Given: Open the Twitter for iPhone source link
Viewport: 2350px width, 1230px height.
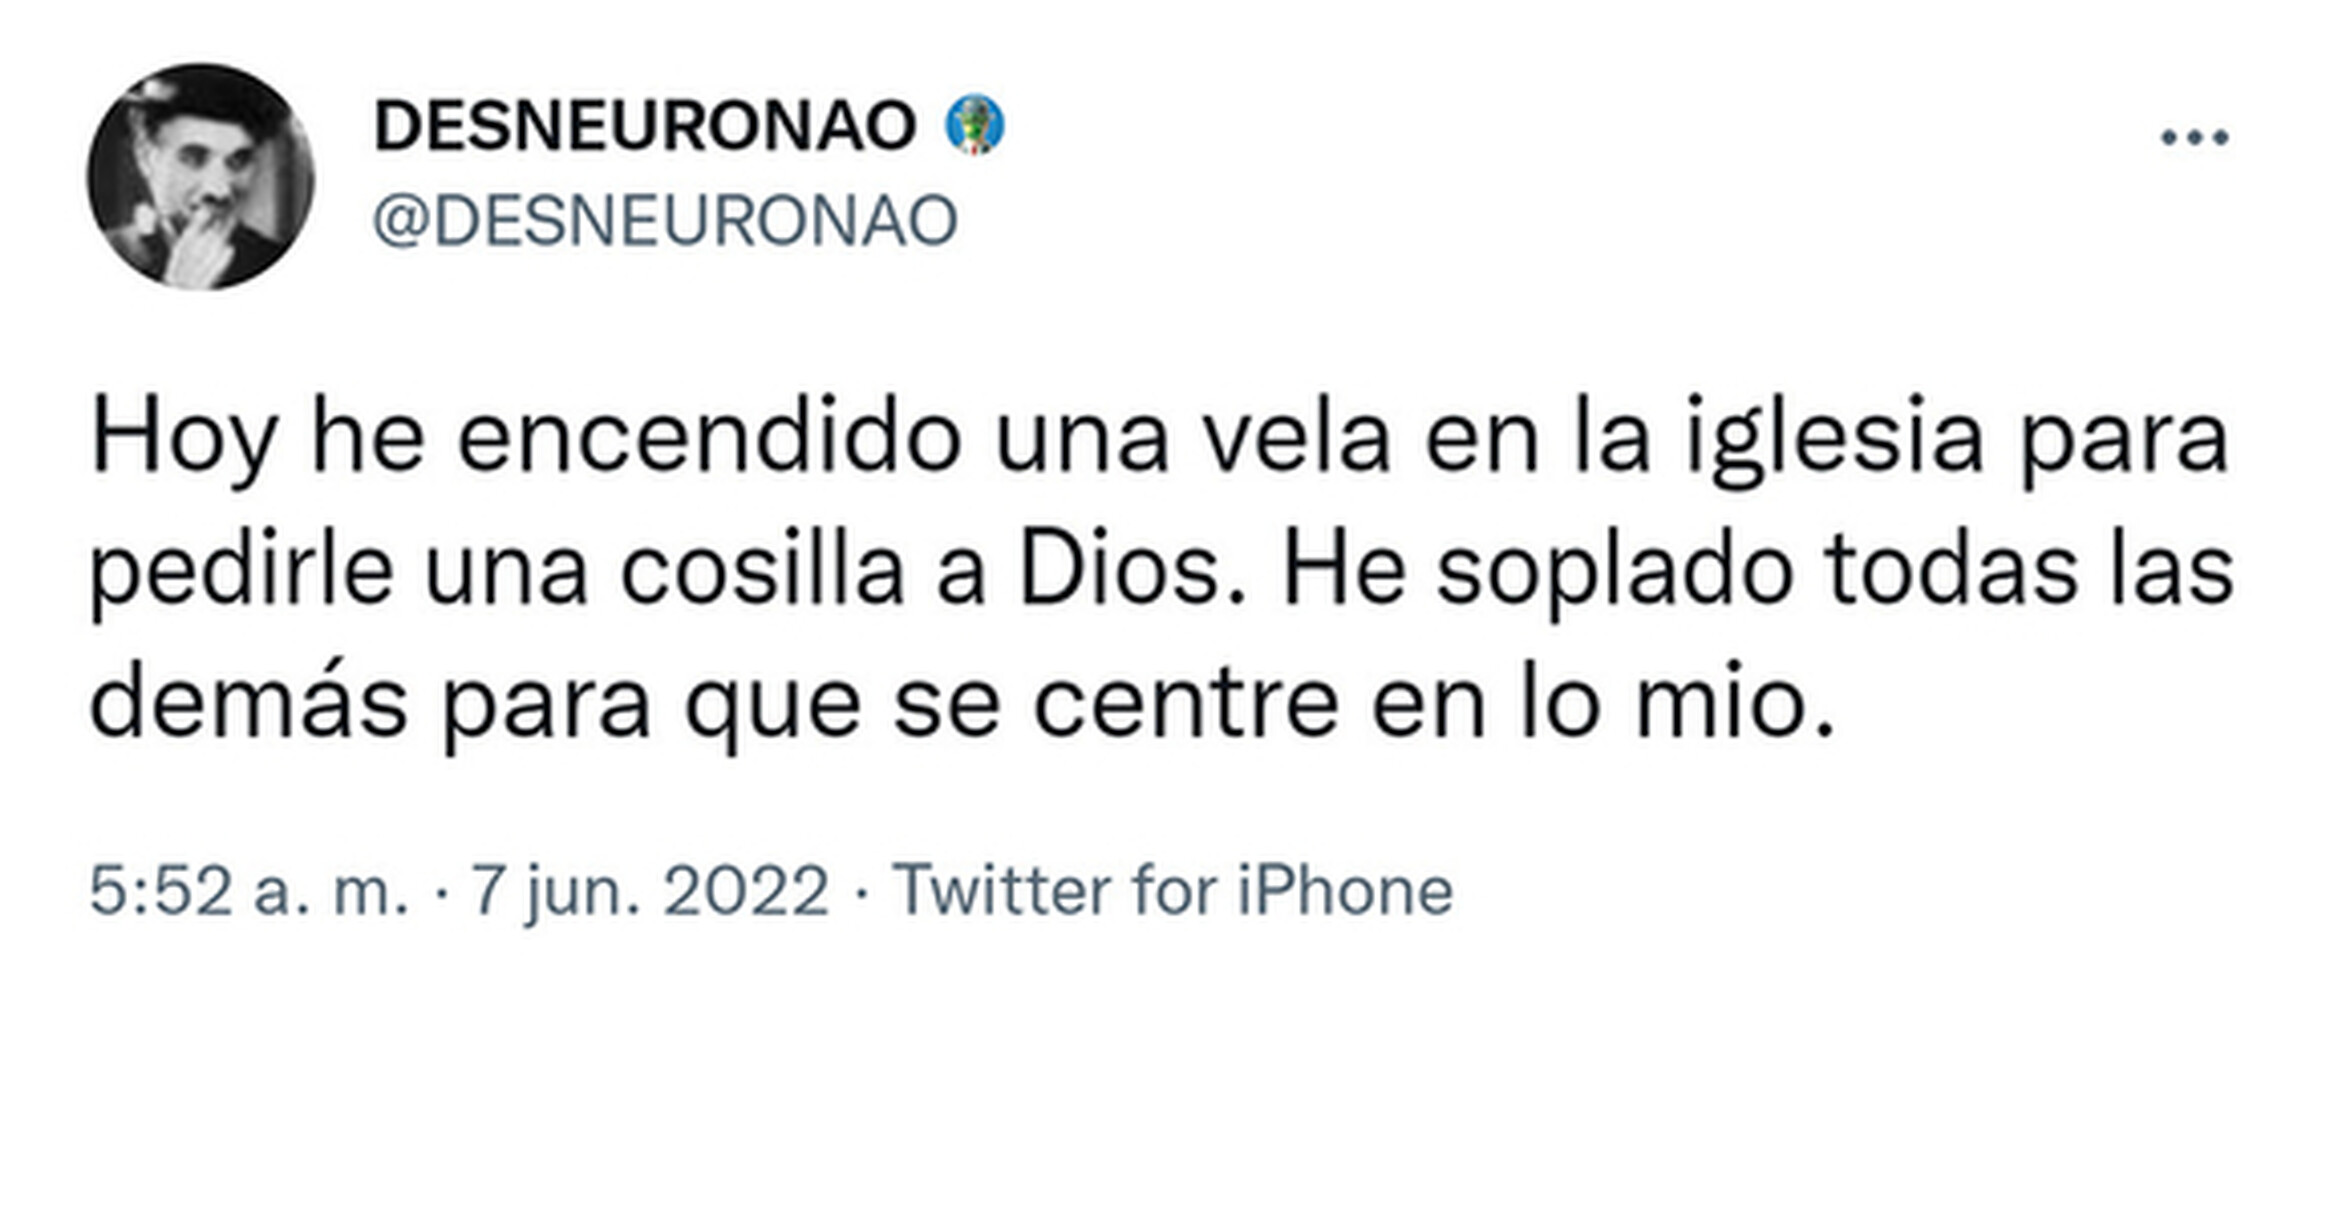Looking at the screenshot, I should click(x=1172, y=889).
